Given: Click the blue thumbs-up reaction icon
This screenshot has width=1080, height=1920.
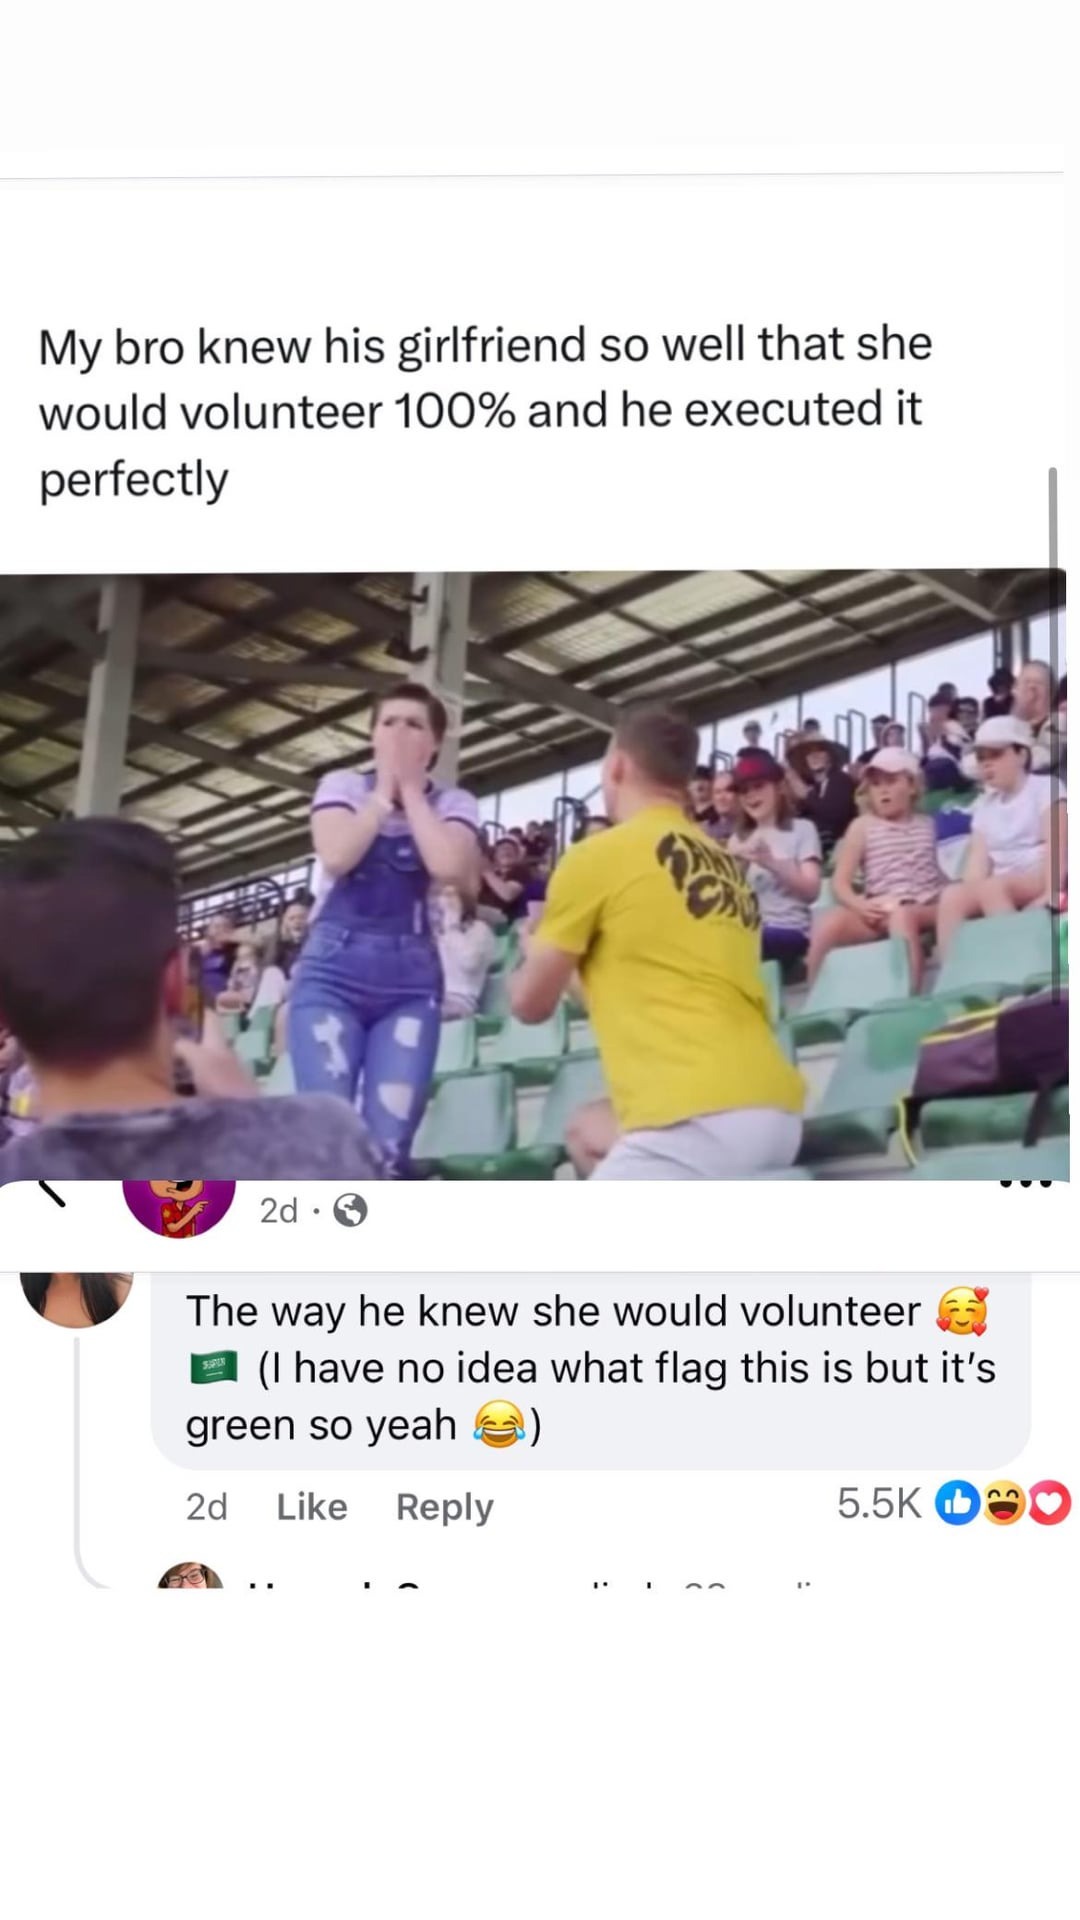Looking at the screenshot, I should point(956,1503).
